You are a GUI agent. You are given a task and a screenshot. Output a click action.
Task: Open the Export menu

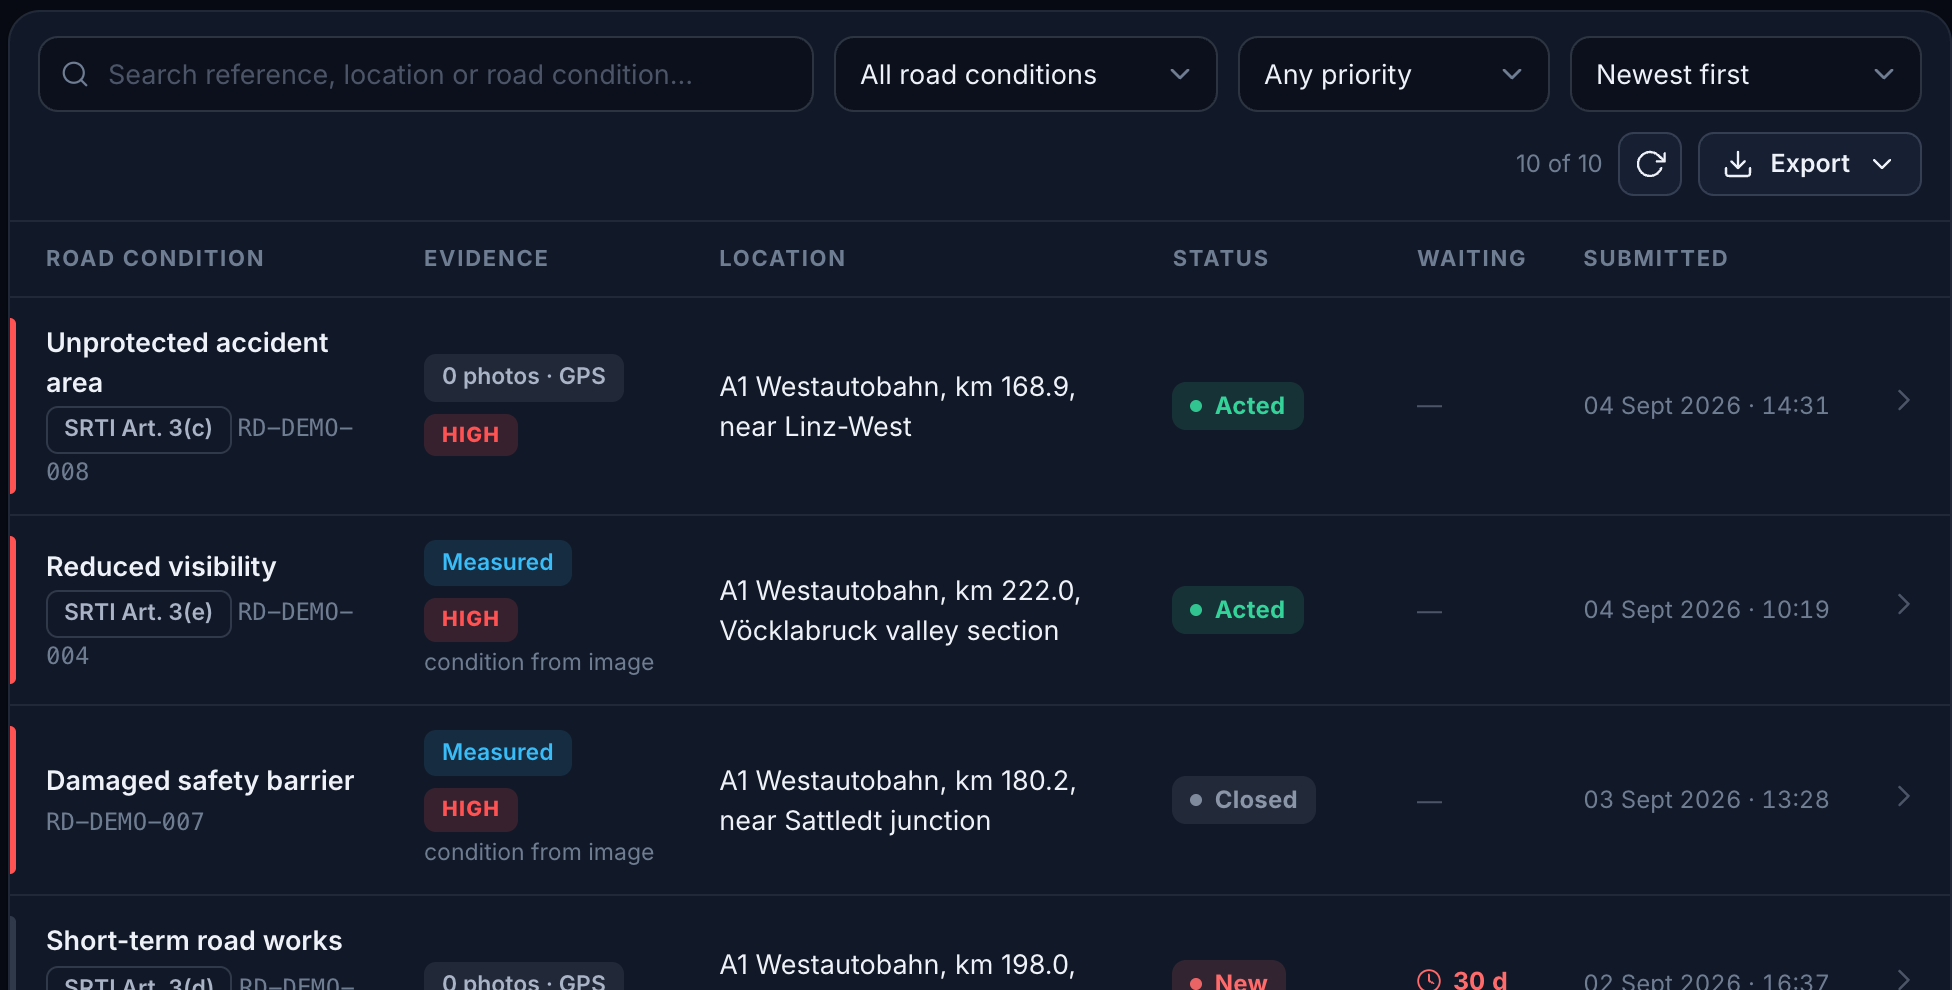click(1809, 164)
